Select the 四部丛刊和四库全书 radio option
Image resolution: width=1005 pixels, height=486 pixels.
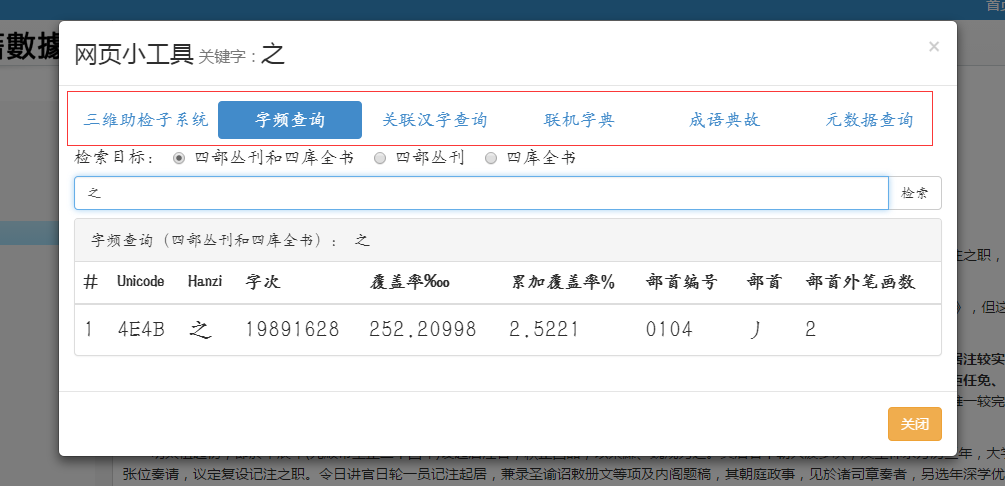pyautogui.click(x=180, y=158)
